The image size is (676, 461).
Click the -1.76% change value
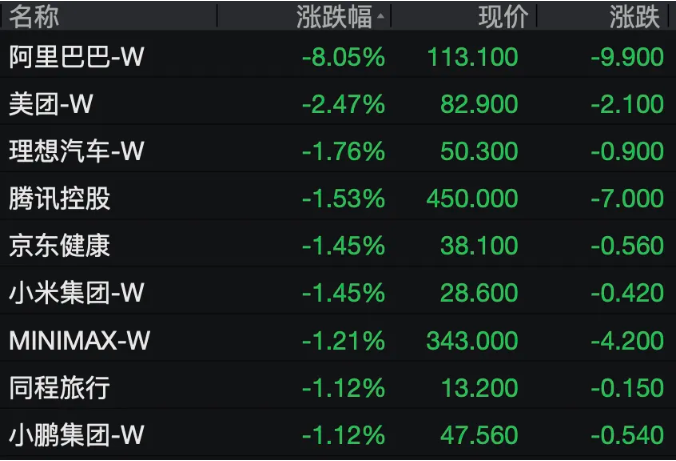coord(344,151)
